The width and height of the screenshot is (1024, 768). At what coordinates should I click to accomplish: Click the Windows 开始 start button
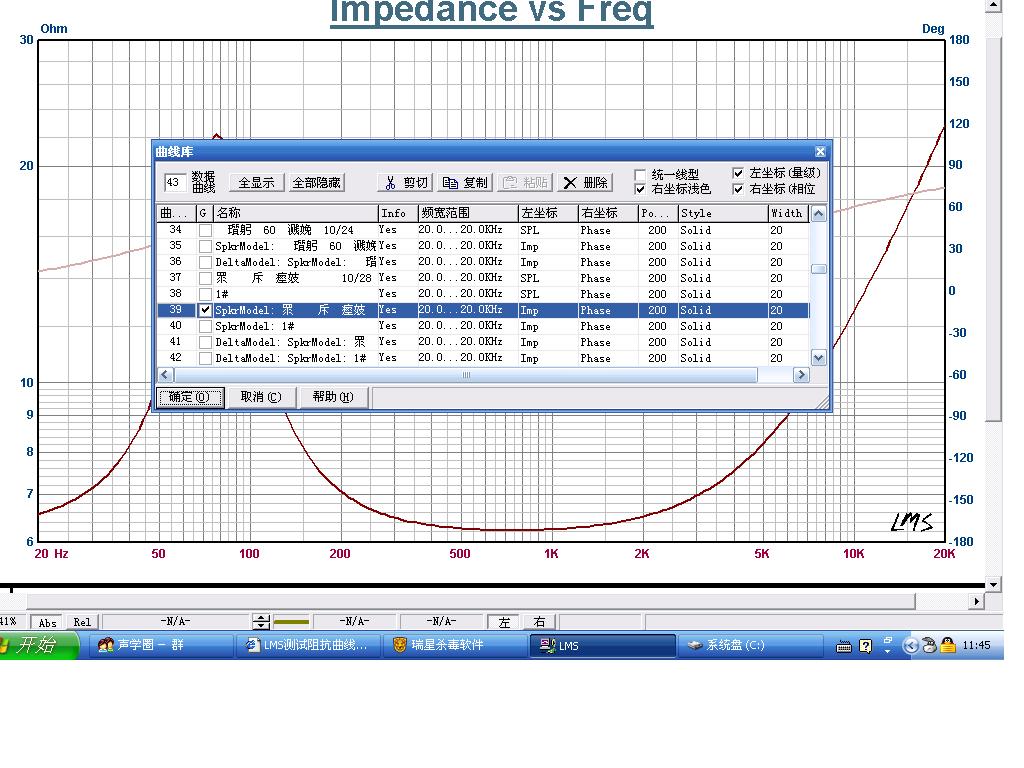click(38, 646)
